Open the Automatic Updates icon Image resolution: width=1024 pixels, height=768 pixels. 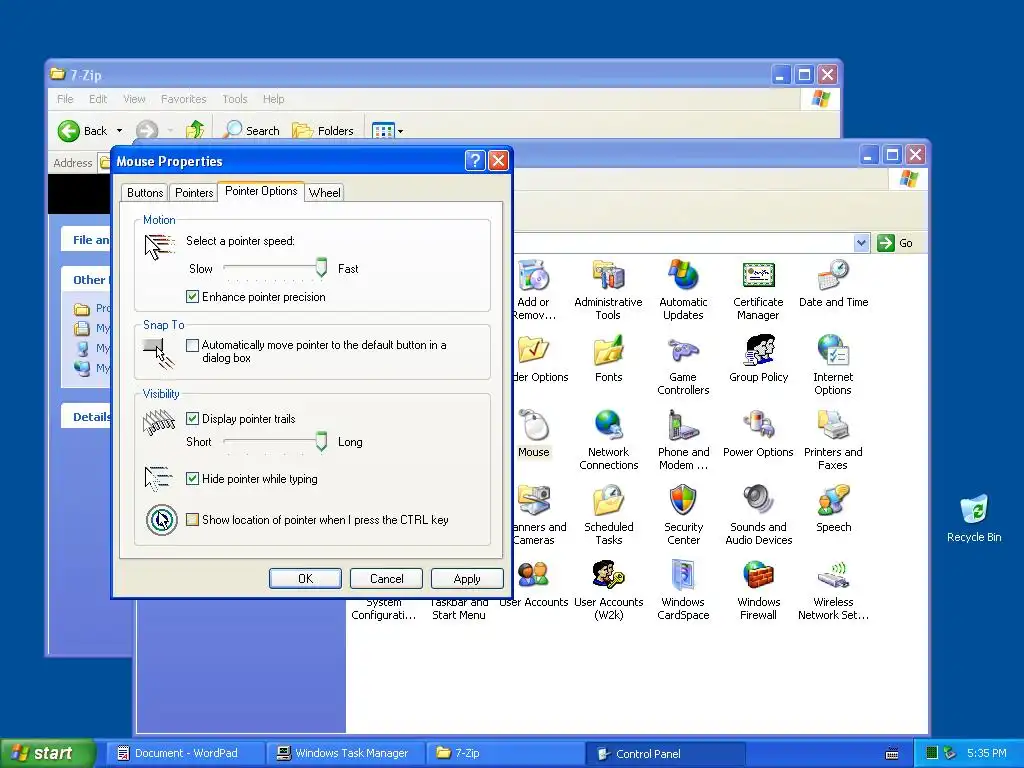coord(683,290)
